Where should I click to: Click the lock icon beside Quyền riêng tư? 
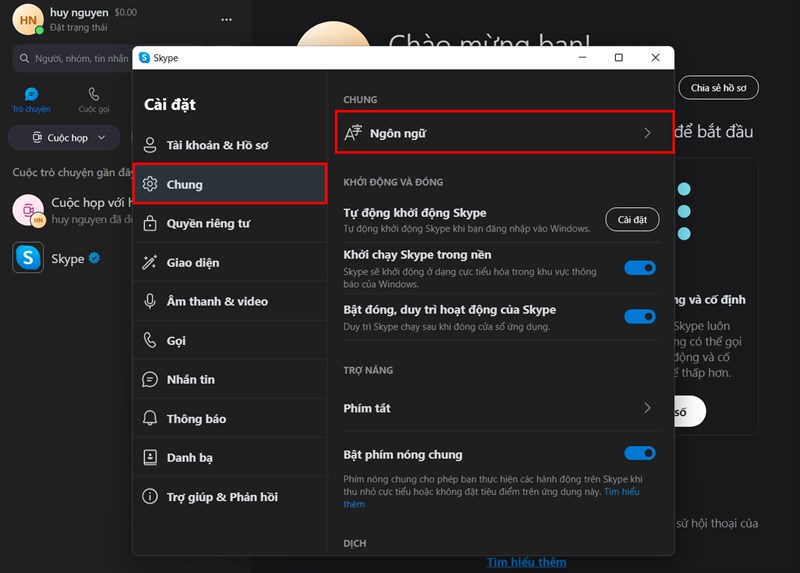(150, 223)
